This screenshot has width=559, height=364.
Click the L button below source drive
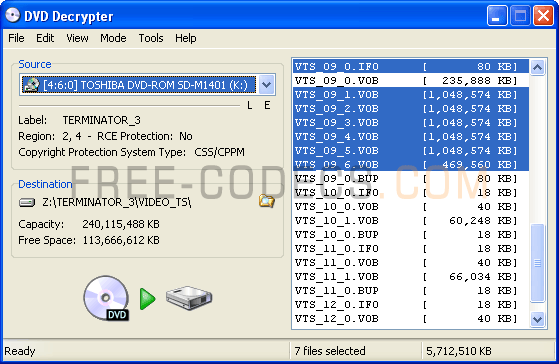click(250, 106)
